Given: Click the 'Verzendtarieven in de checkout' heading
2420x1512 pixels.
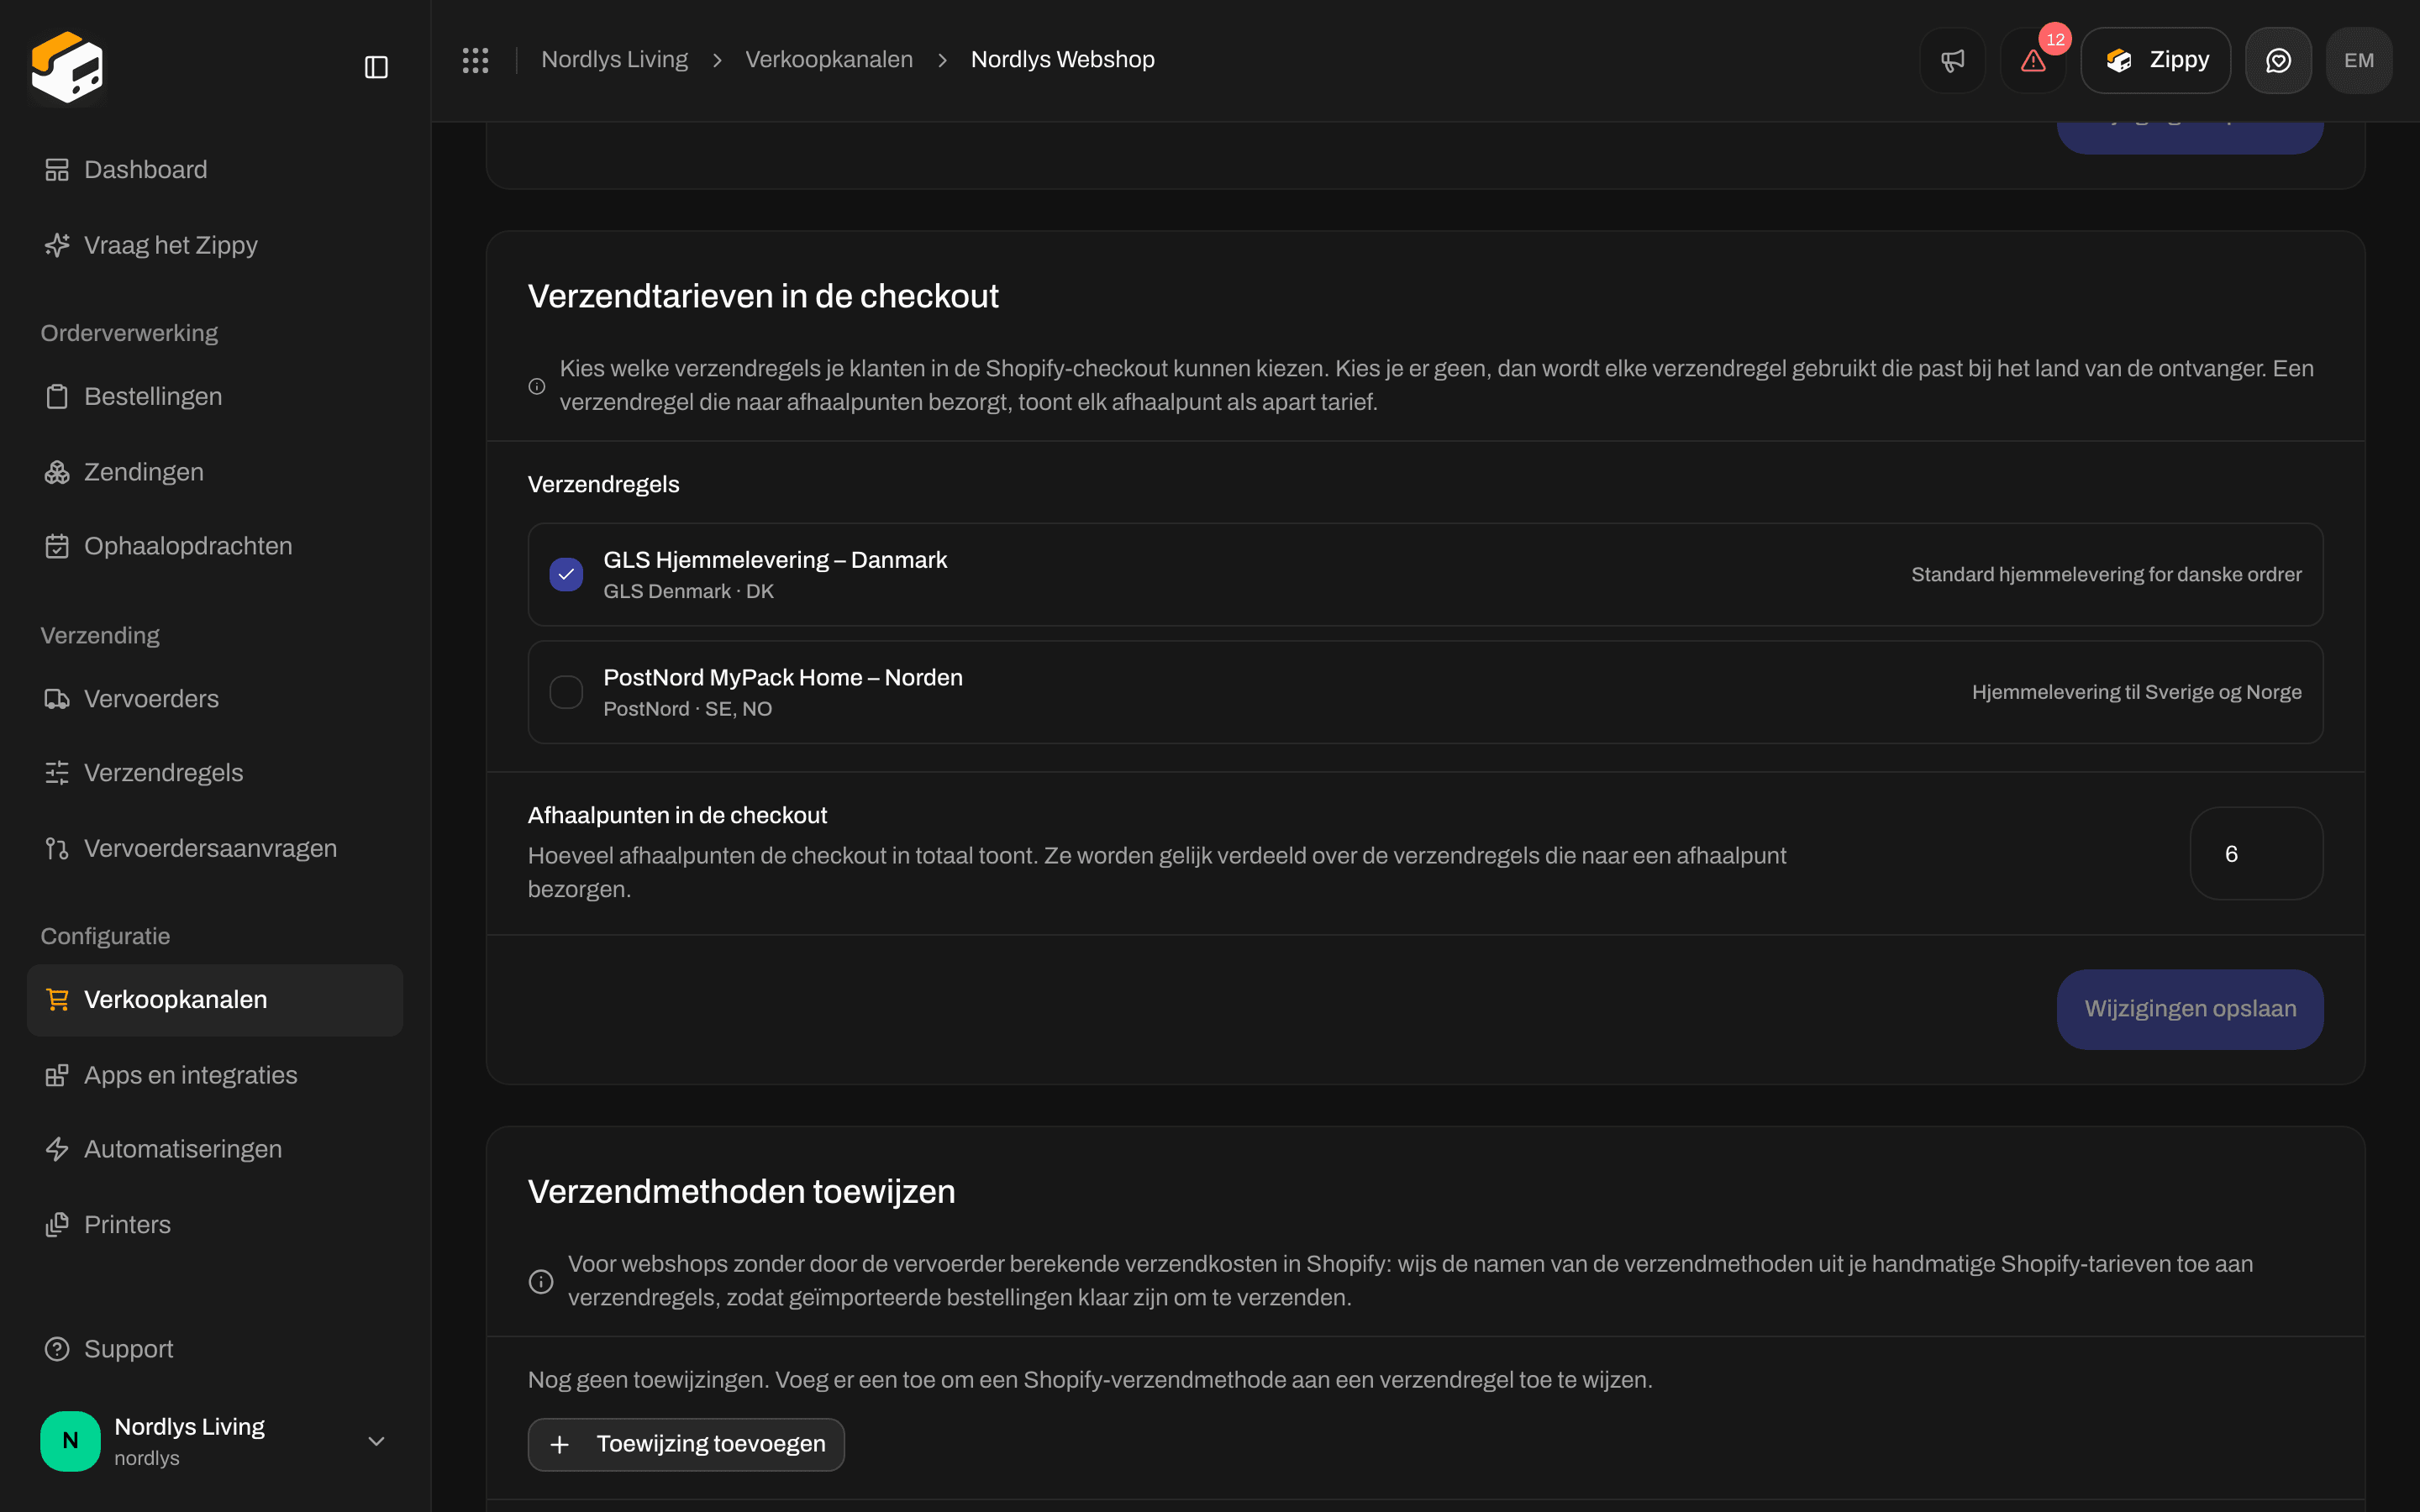Looking at the screenshot, I should coord(763,296).
